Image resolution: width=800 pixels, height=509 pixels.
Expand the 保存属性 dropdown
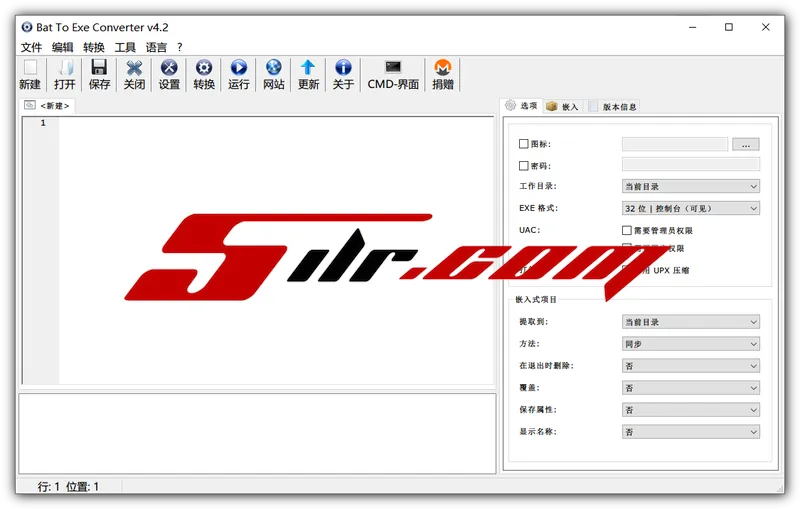[x=691, y=410]
